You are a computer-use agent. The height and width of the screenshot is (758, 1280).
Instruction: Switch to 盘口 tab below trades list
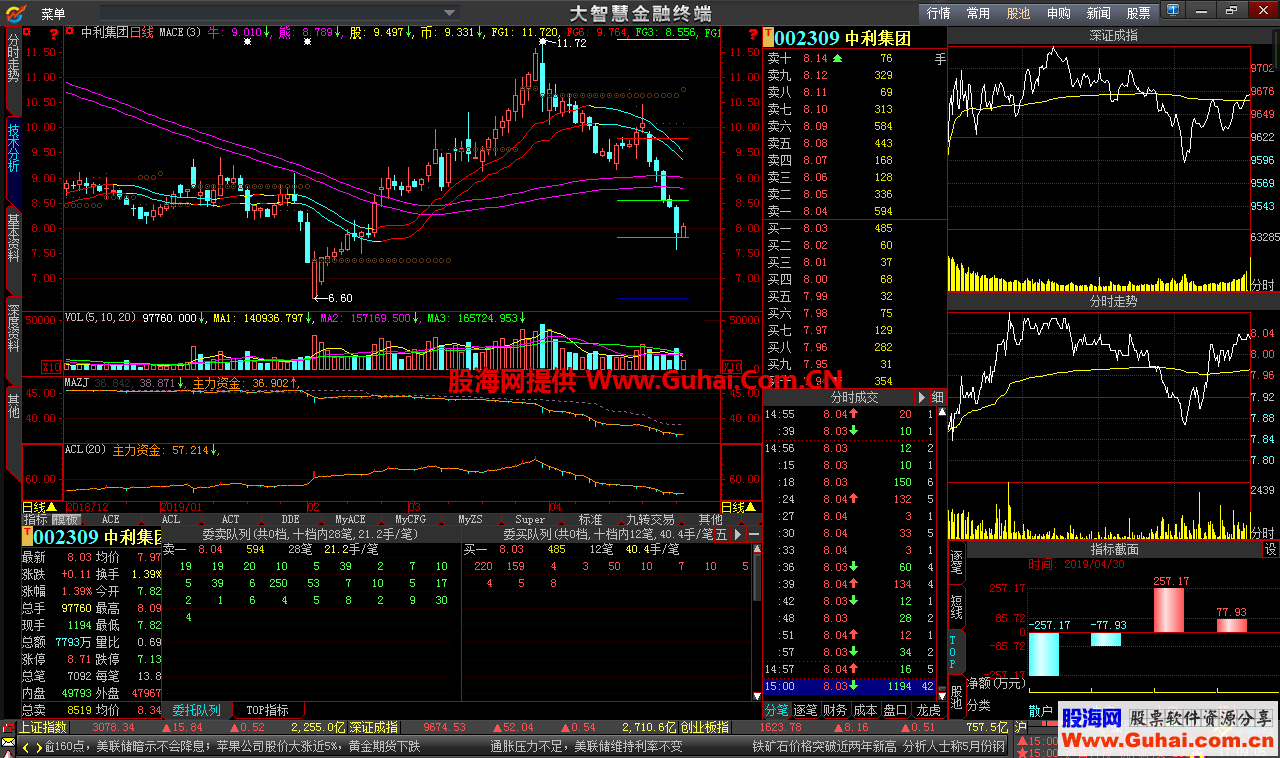pyautogui.click(x=895, y=710)
